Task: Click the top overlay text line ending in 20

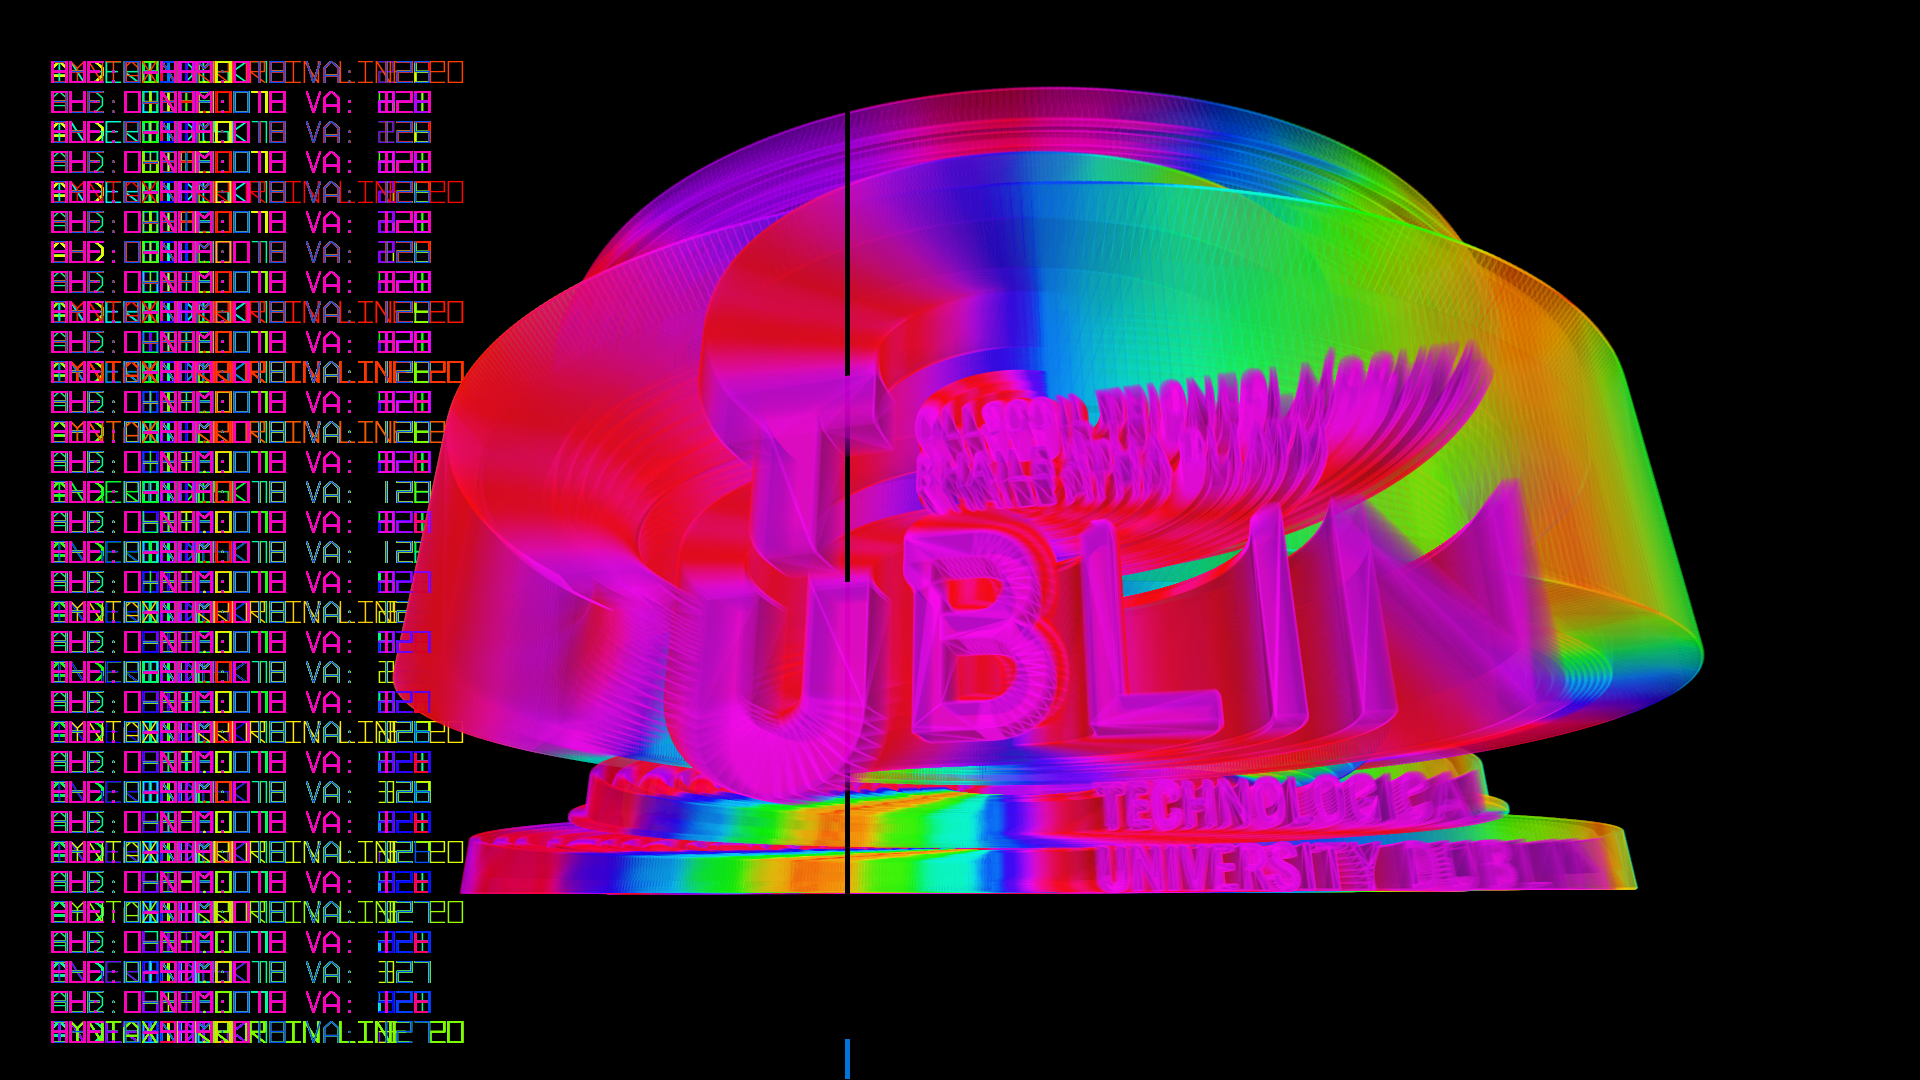Action: click(257, 73)
